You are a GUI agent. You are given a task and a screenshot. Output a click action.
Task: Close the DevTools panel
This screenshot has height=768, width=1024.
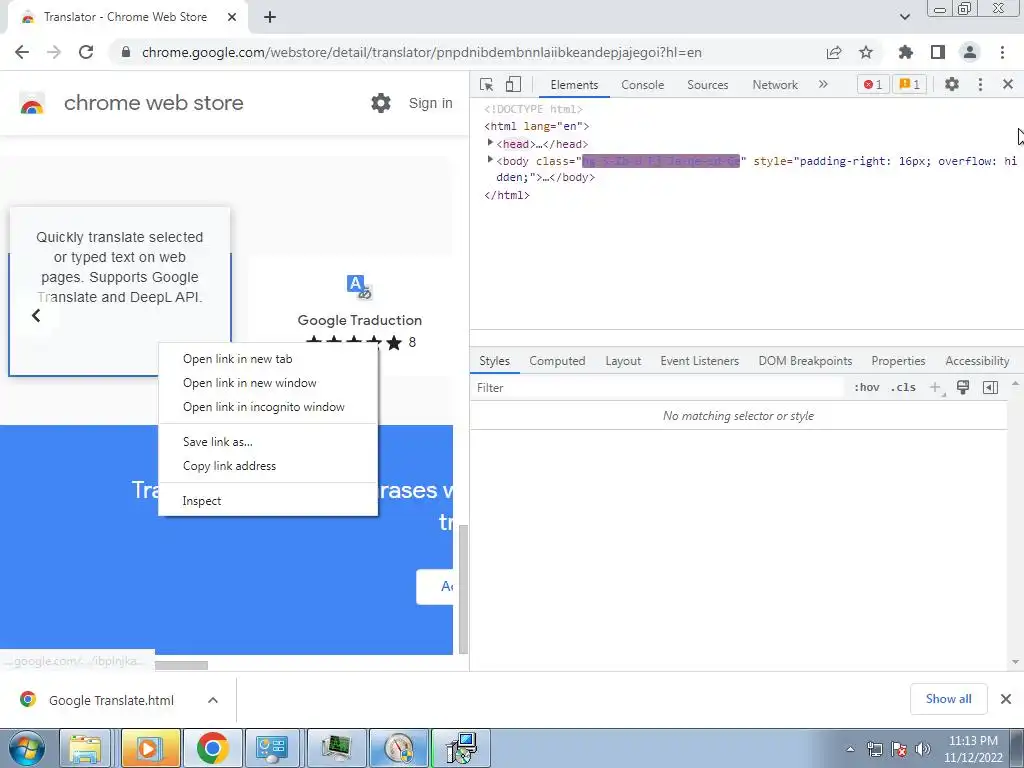1008,84
